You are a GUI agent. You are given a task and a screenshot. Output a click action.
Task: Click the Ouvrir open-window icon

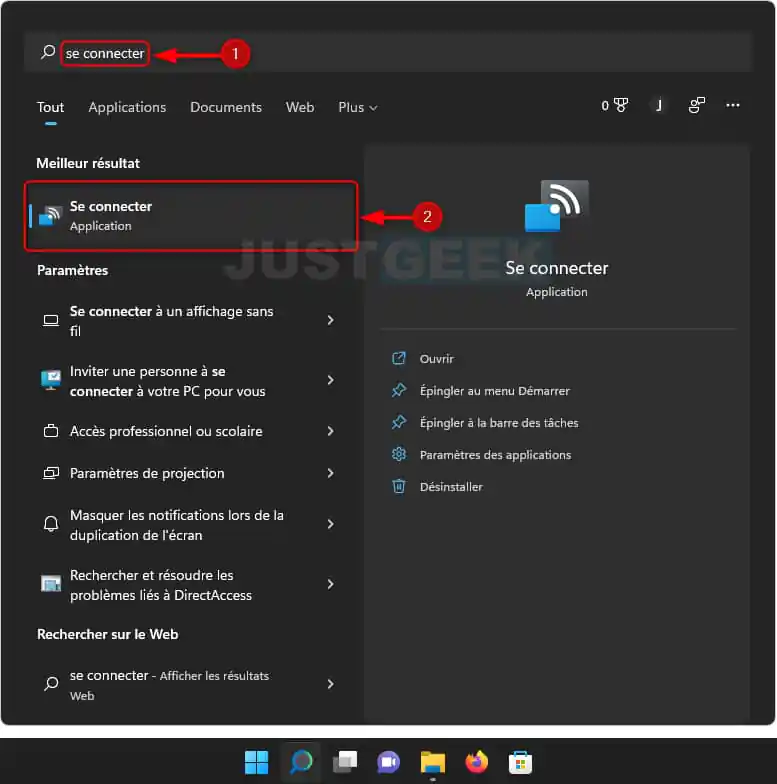point(398,358)
